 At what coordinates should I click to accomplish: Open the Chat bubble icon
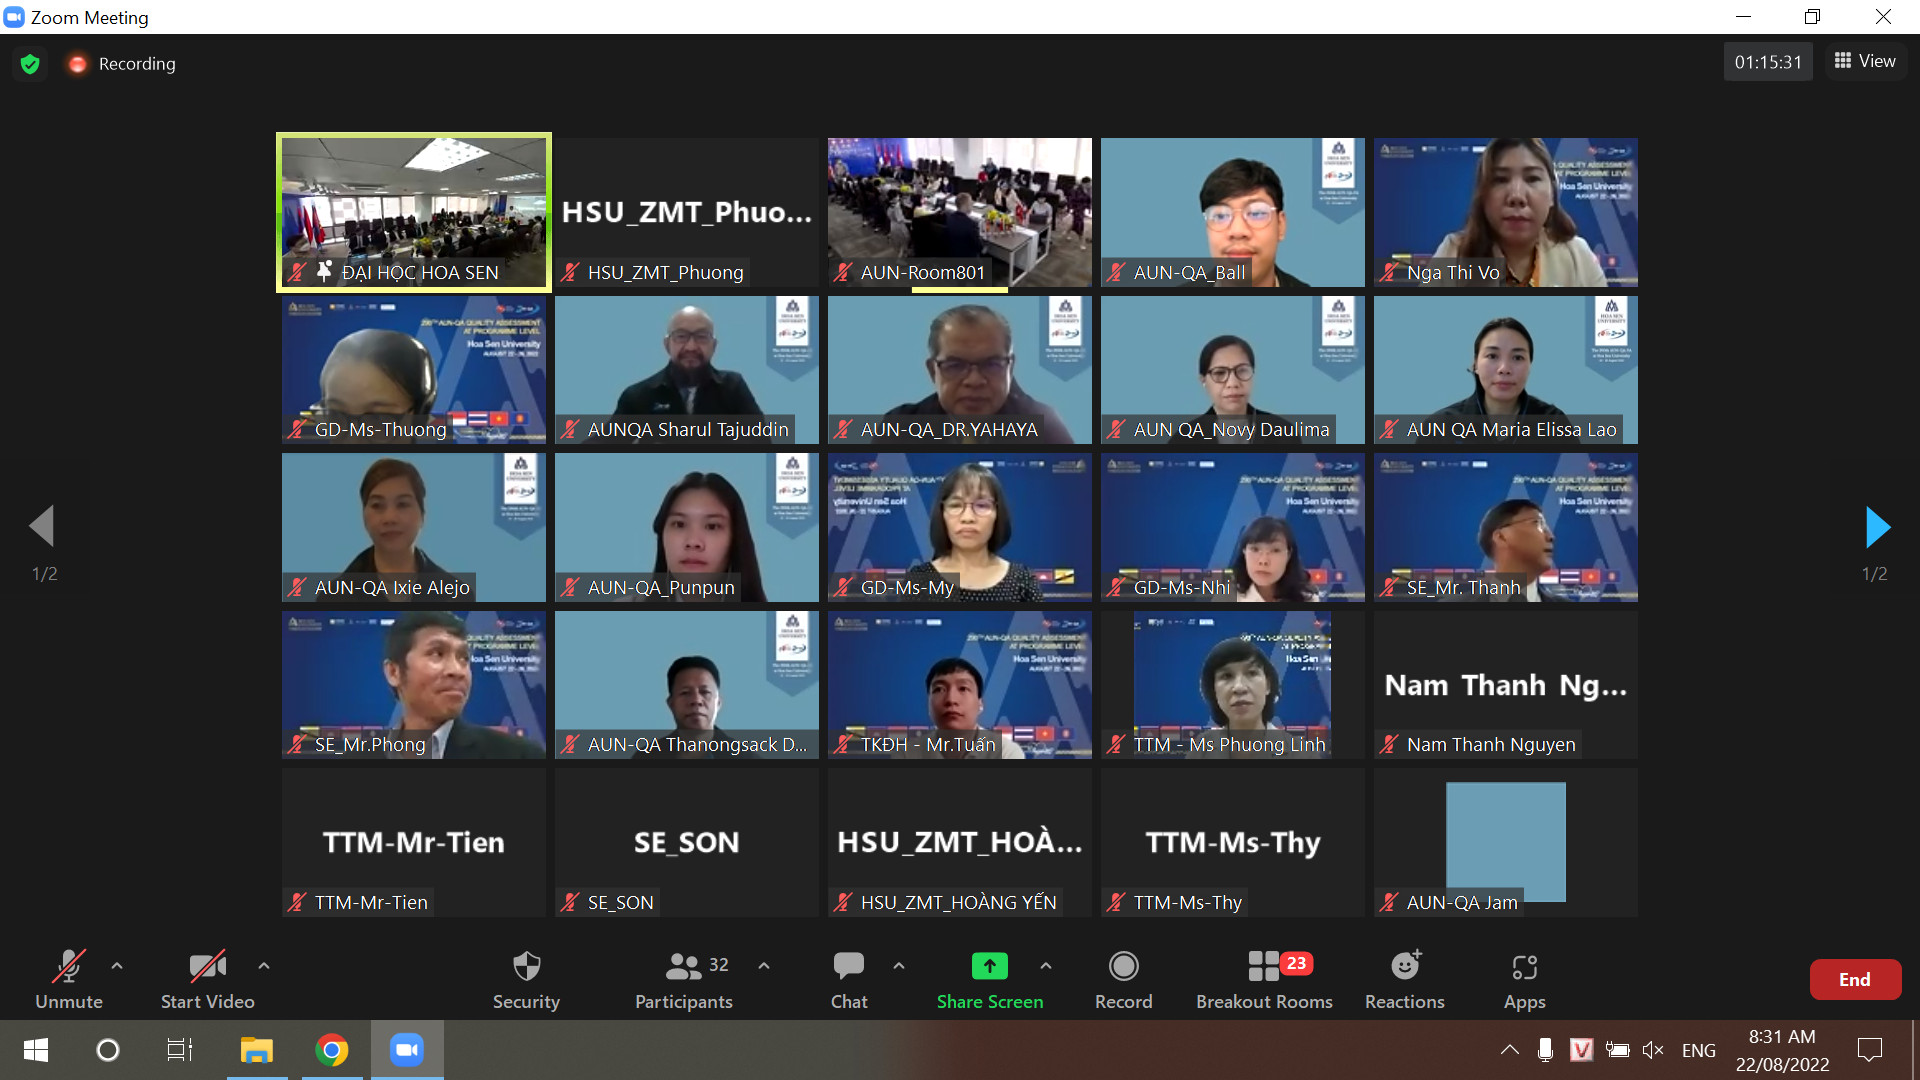tap(848, 966)
